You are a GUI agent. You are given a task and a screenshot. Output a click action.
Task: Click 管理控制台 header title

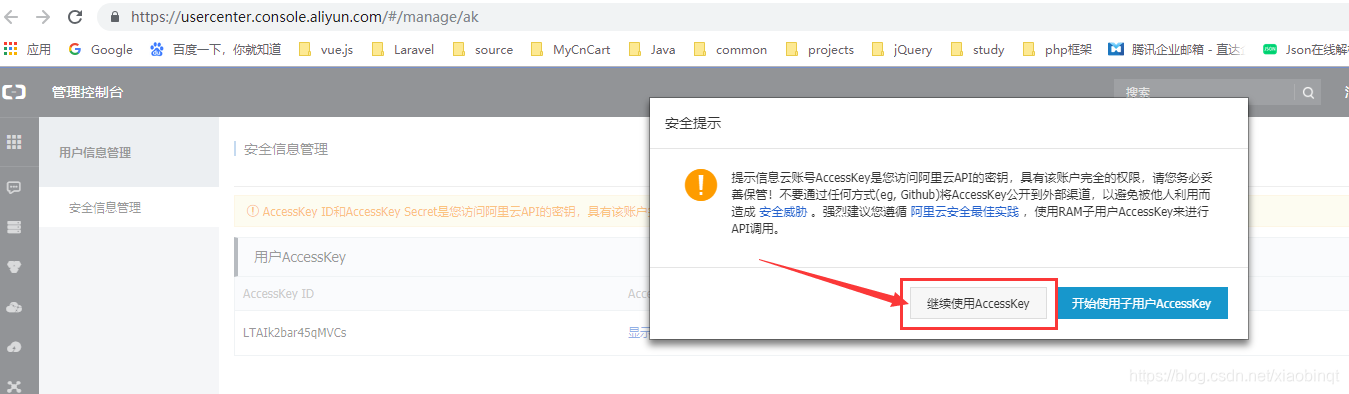click(88, 92)
